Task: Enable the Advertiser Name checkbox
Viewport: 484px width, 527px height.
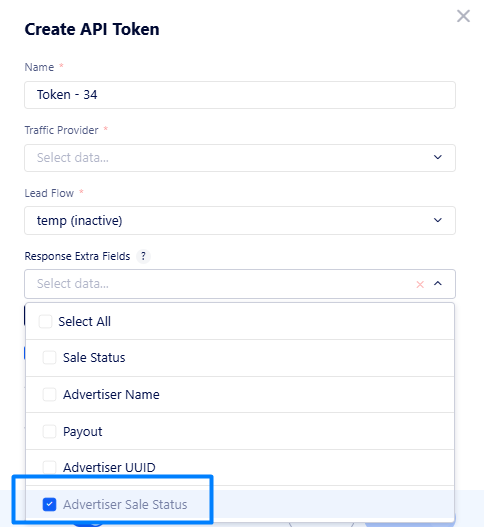Action: (x=49, y=394)
